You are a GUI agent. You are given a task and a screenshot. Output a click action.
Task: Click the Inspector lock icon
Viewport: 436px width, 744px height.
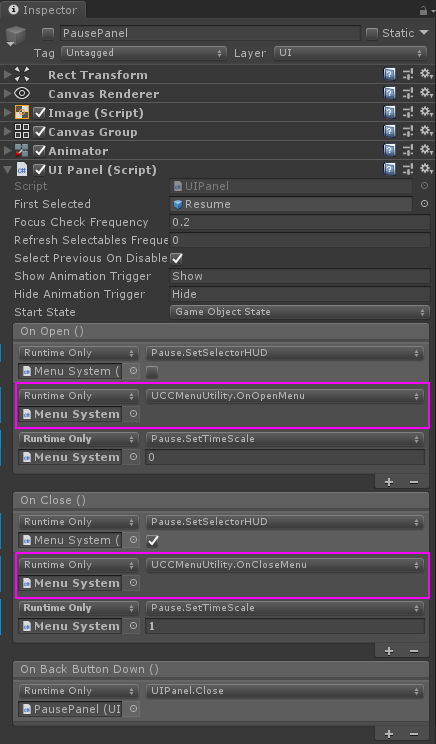tap(423, 10)
